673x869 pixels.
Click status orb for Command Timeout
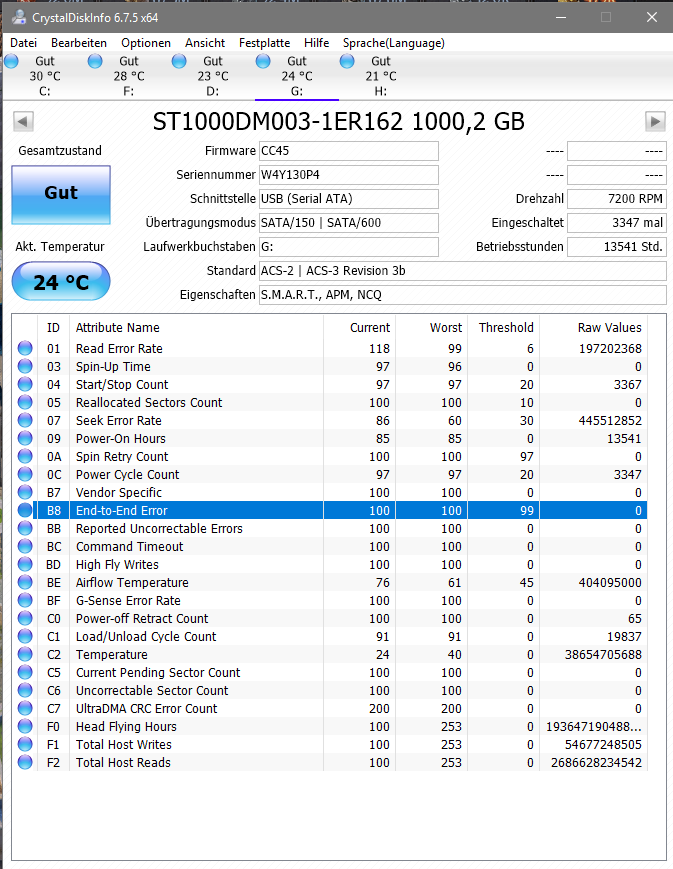[x=25, y=546]
